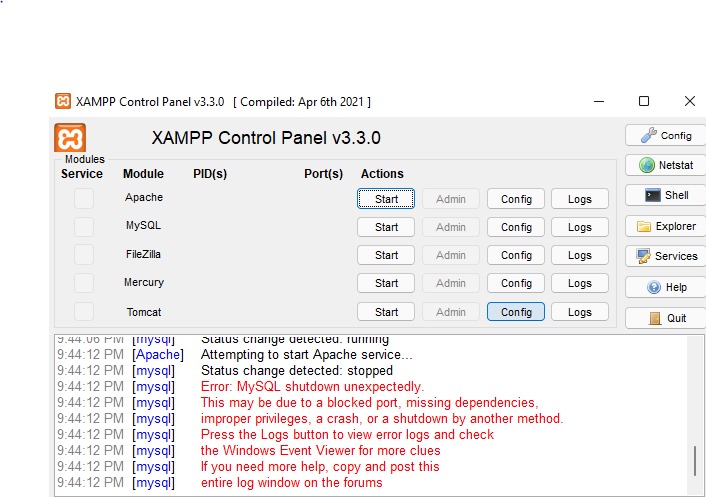View MySQL Logs
This screenshot has width=706, height=497.
[x=580, y=227]
